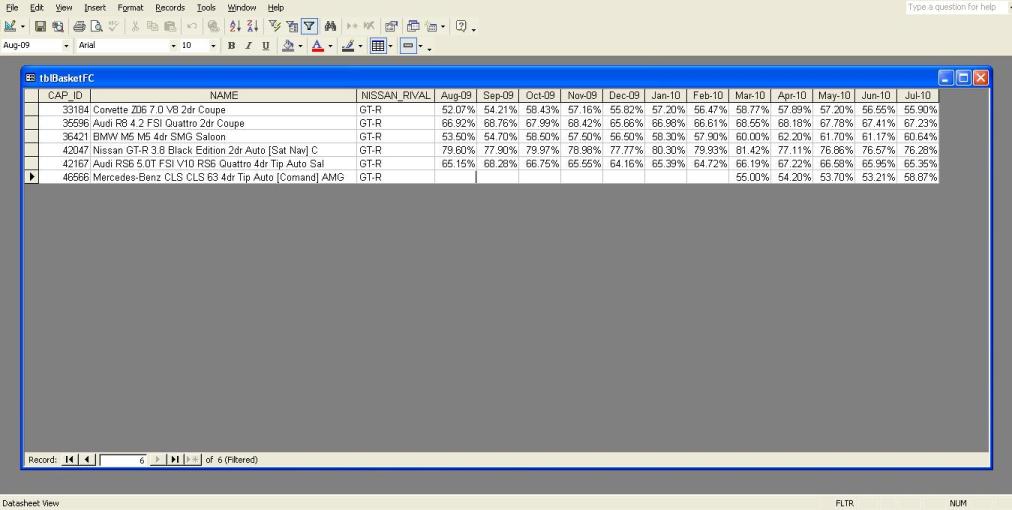Expand the Line Color dropdown arrow
The image size is (1012, 510).
[x=360, y=46]
